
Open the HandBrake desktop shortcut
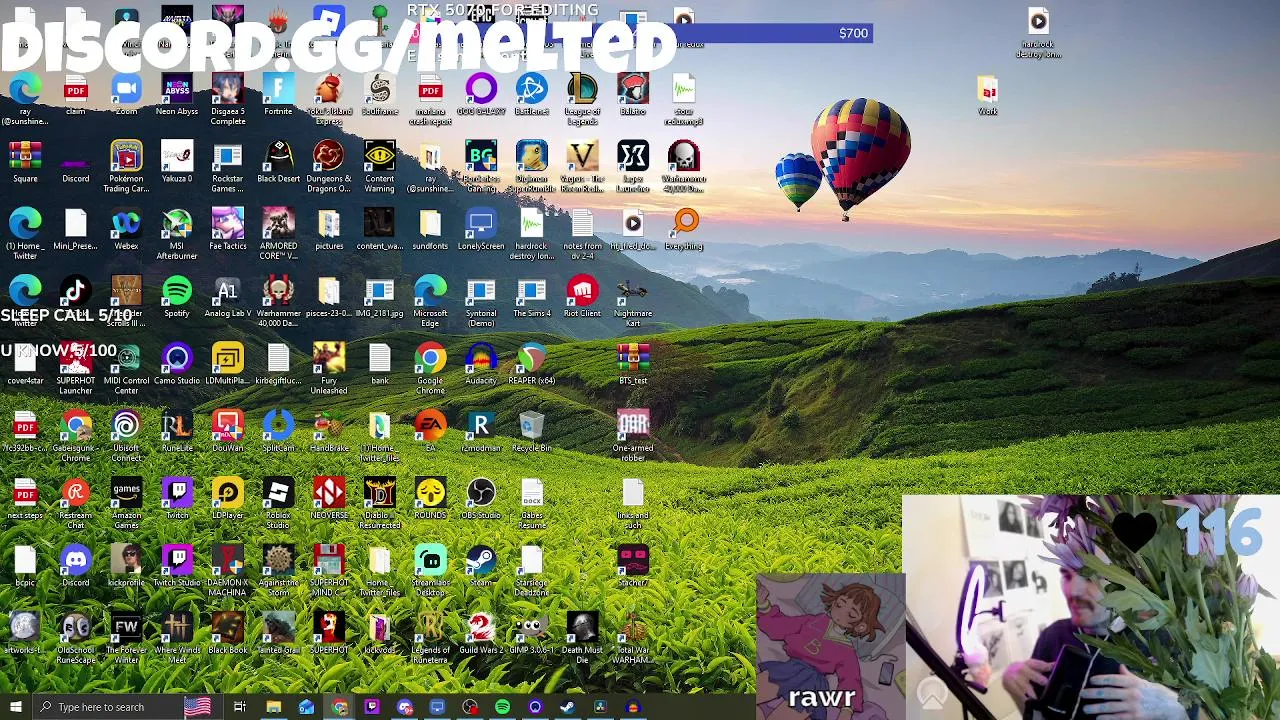[x=329, y=430]
